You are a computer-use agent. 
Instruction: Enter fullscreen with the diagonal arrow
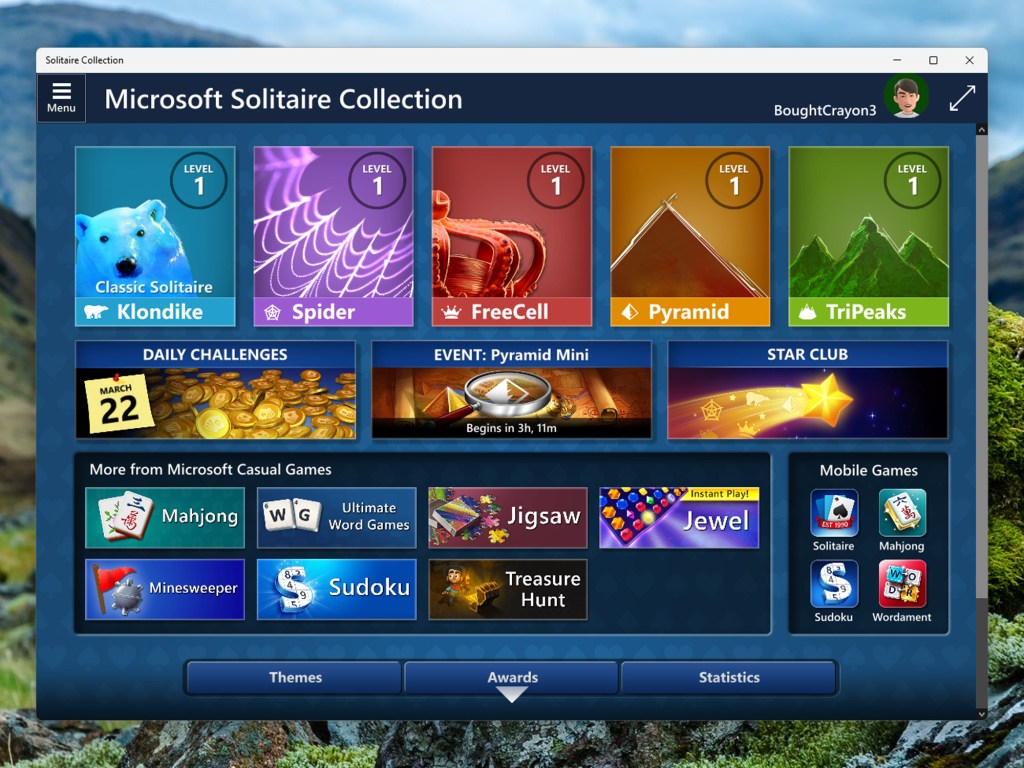pos(962,98)
